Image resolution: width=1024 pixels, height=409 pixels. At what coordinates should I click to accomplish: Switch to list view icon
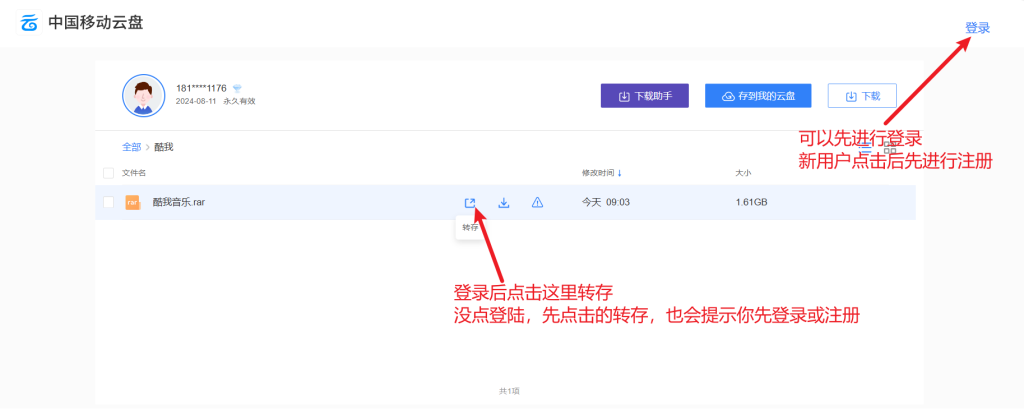865,147
